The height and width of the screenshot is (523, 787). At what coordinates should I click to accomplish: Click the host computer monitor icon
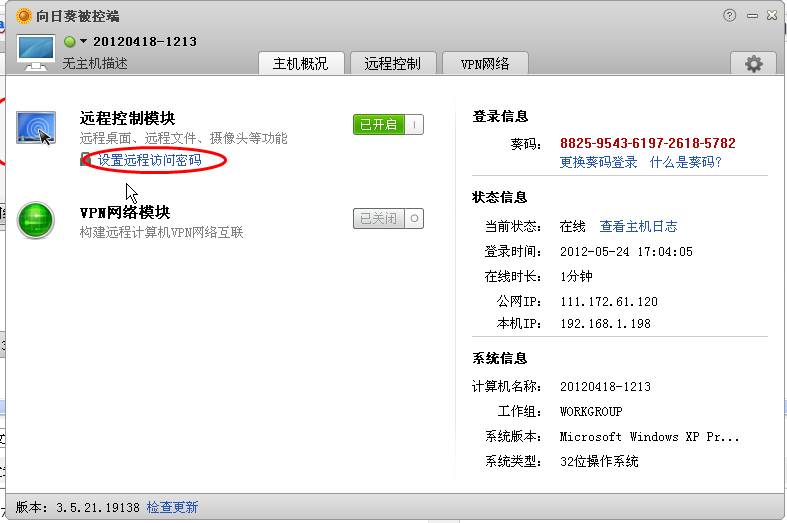(35, 53)
